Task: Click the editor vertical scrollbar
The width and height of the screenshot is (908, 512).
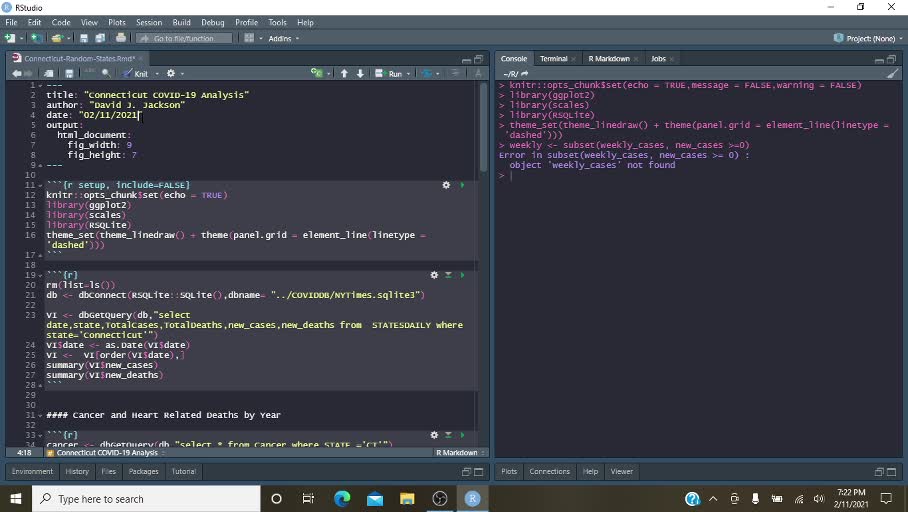Action: [x=484, y=127]
